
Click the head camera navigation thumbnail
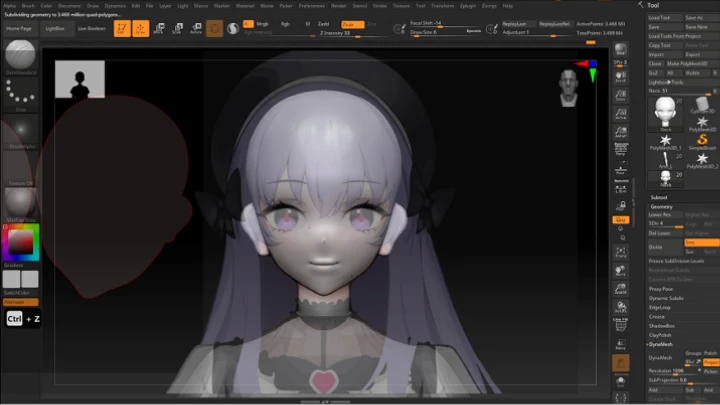coord(568,88)
